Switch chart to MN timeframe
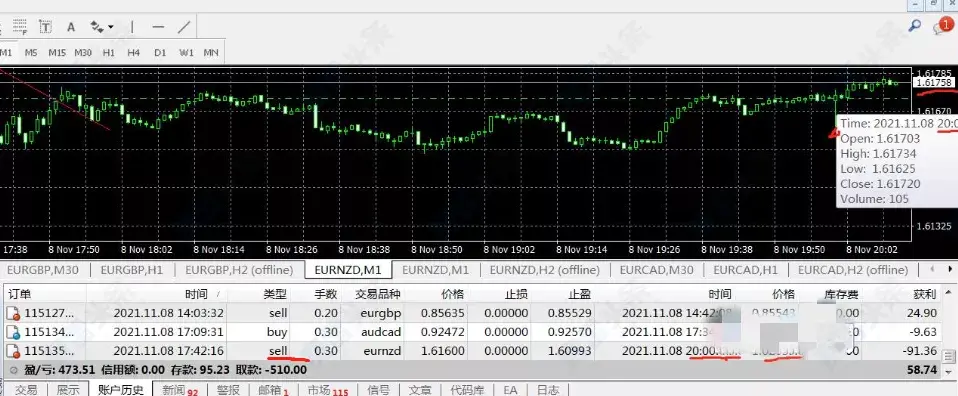 click(x=211, y=53)
